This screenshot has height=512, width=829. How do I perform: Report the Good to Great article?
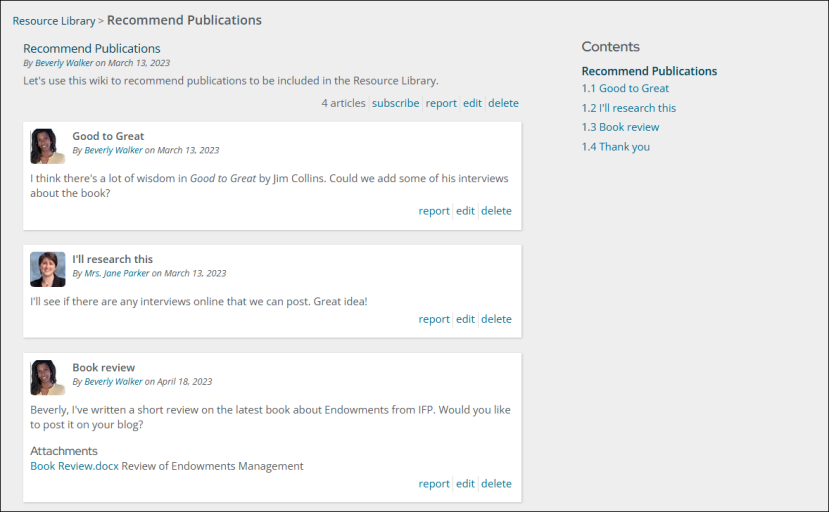(x=434, y=211)
